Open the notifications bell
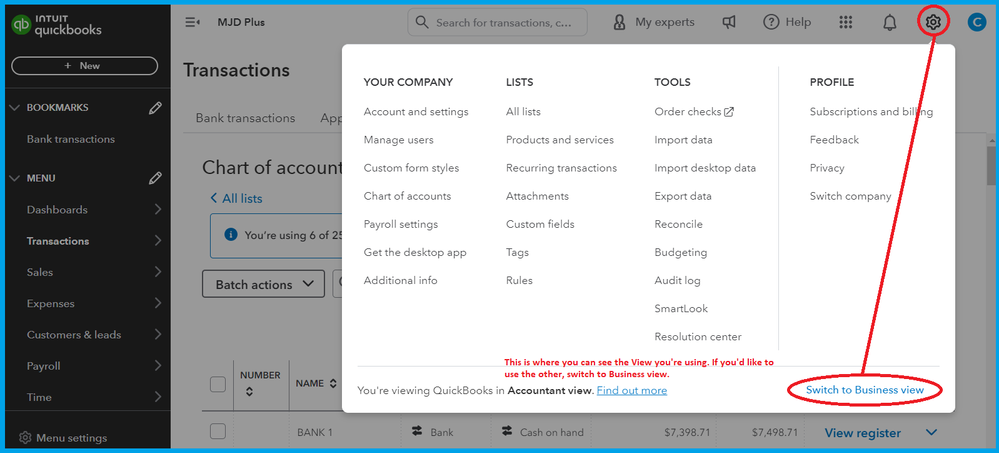Screen dimensions: 999x453 890,22
